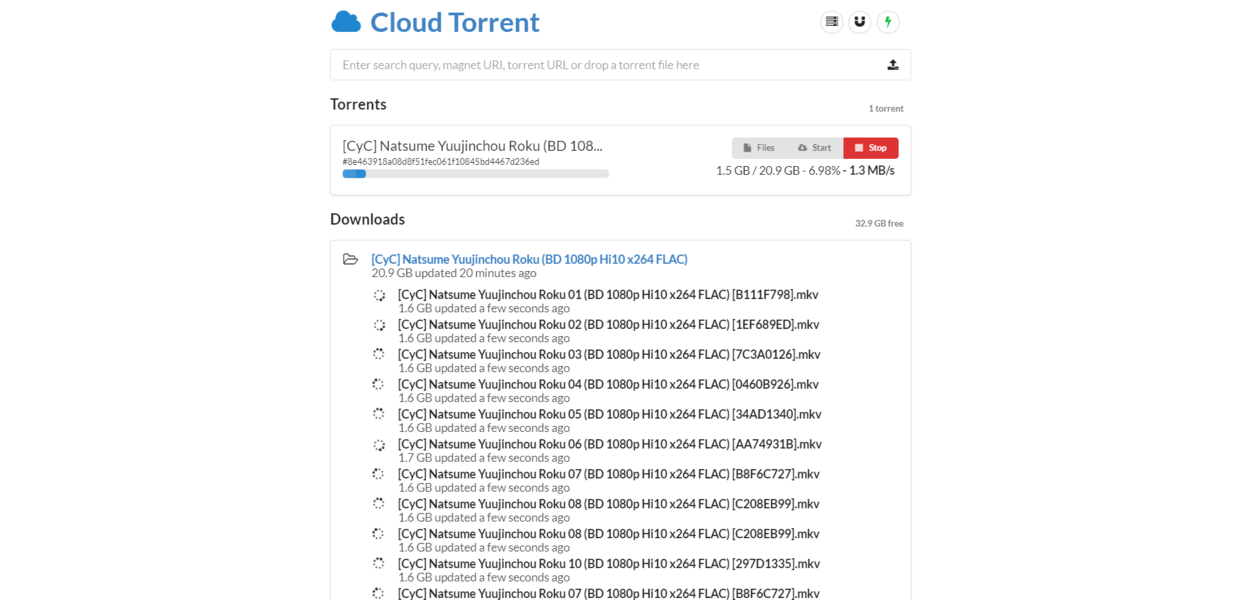Click '20.9 GB updated 20 minutes ago' text
Screen dimensions: 1240x600
[454, 273]
